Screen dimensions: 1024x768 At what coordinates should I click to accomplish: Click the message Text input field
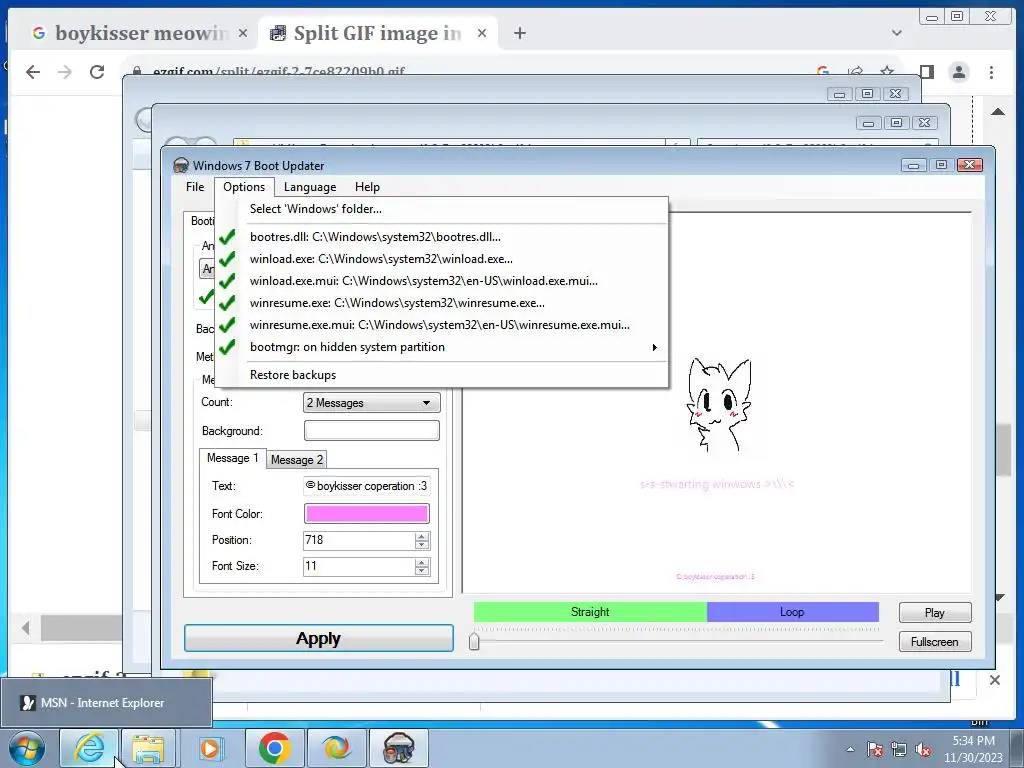coord(366,486)
